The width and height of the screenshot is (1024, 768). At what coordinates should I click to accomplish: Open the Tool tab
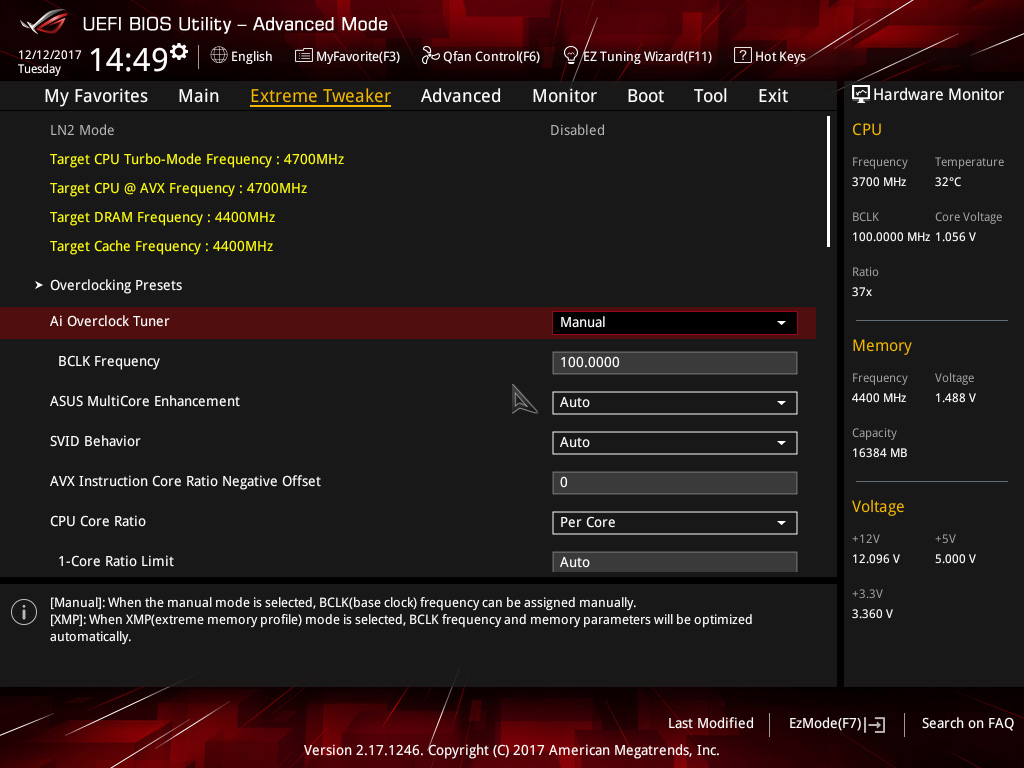[x=710, y=96]
